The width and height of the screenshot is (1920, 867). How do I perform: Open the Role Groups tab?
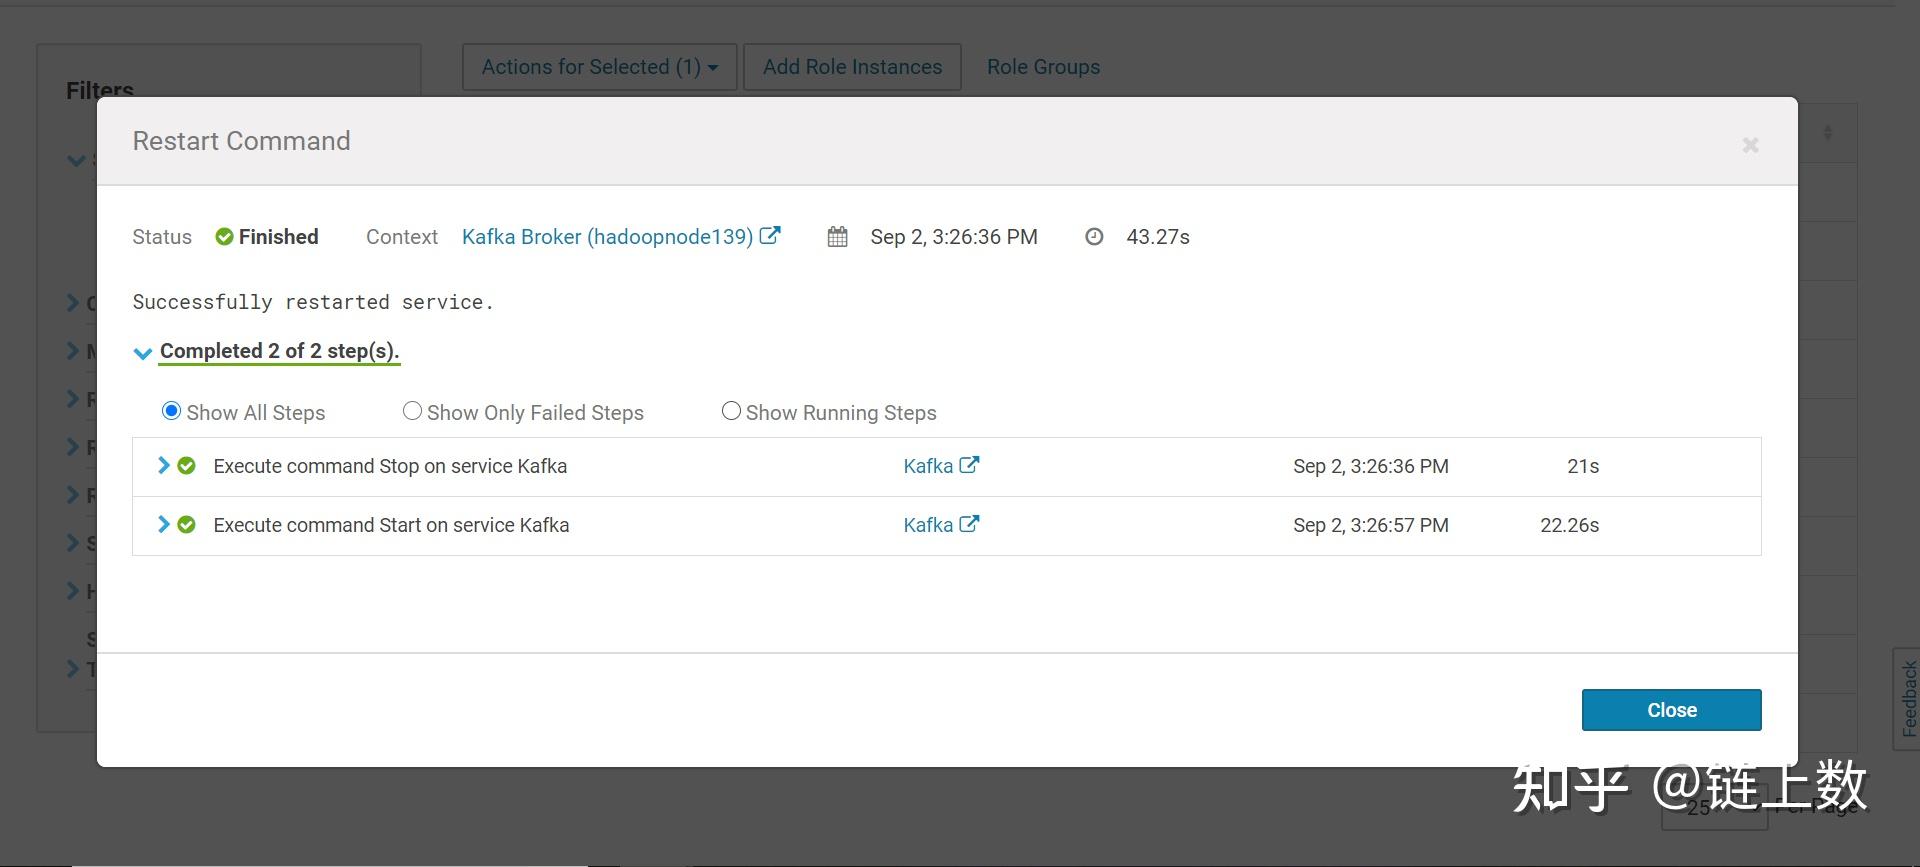(x=1043, y=67)
